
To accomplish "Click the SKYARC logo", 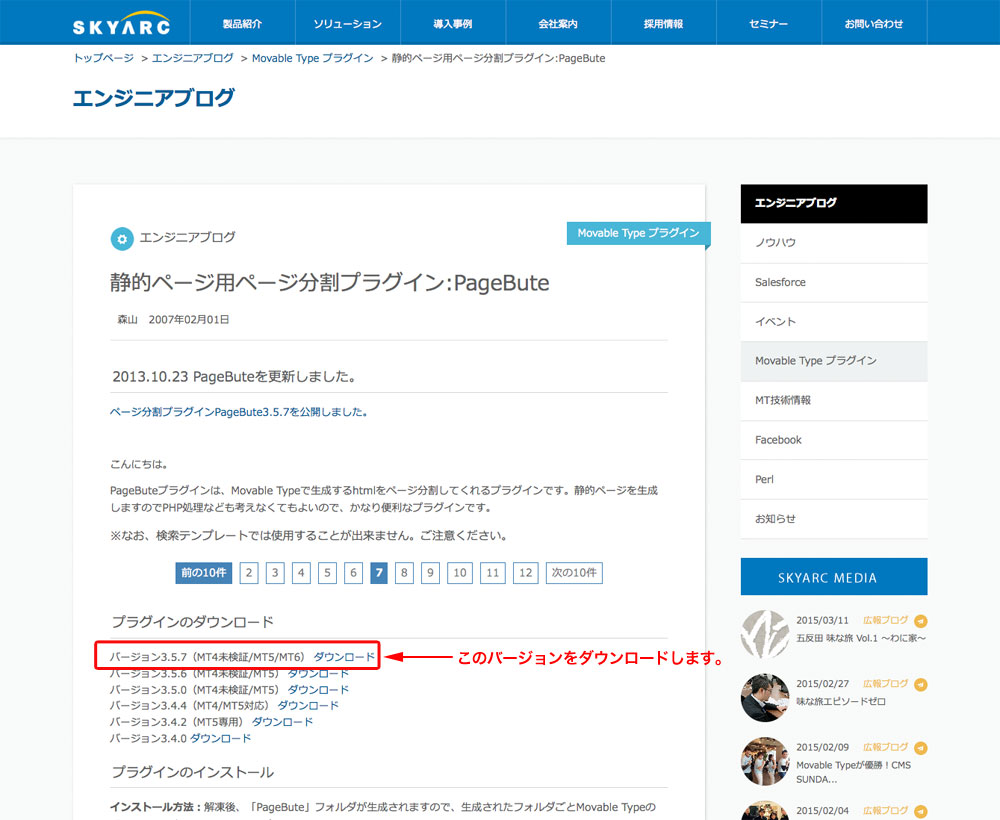I will 121,23.
